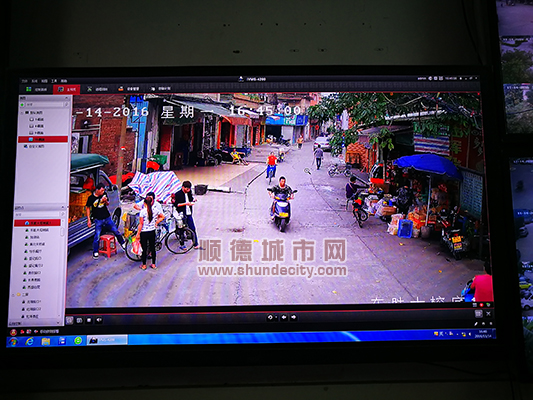Screen dimensions: 533x400
Task: Click the Windows Start orb button
Action: pos(13,342)
